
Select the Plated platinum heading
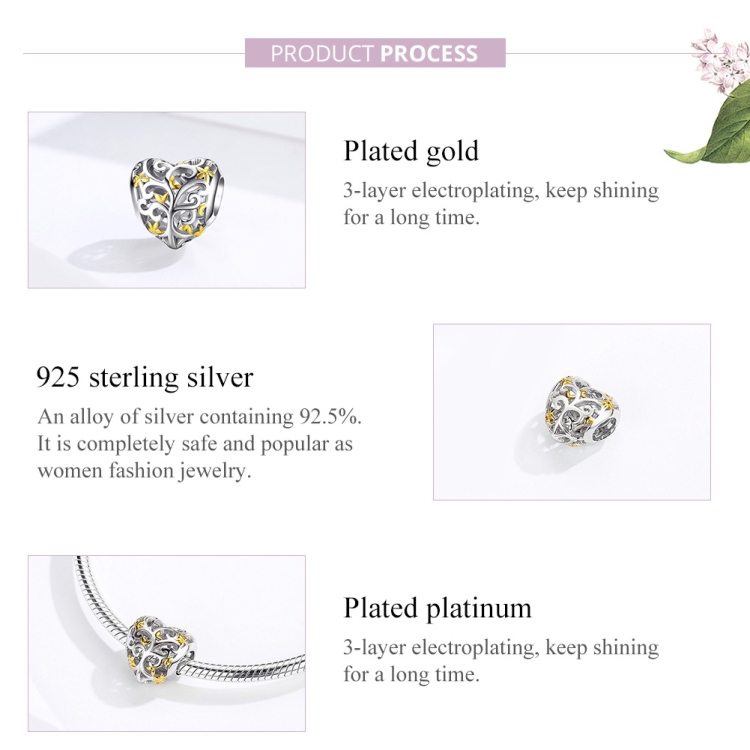pos(437,608)
